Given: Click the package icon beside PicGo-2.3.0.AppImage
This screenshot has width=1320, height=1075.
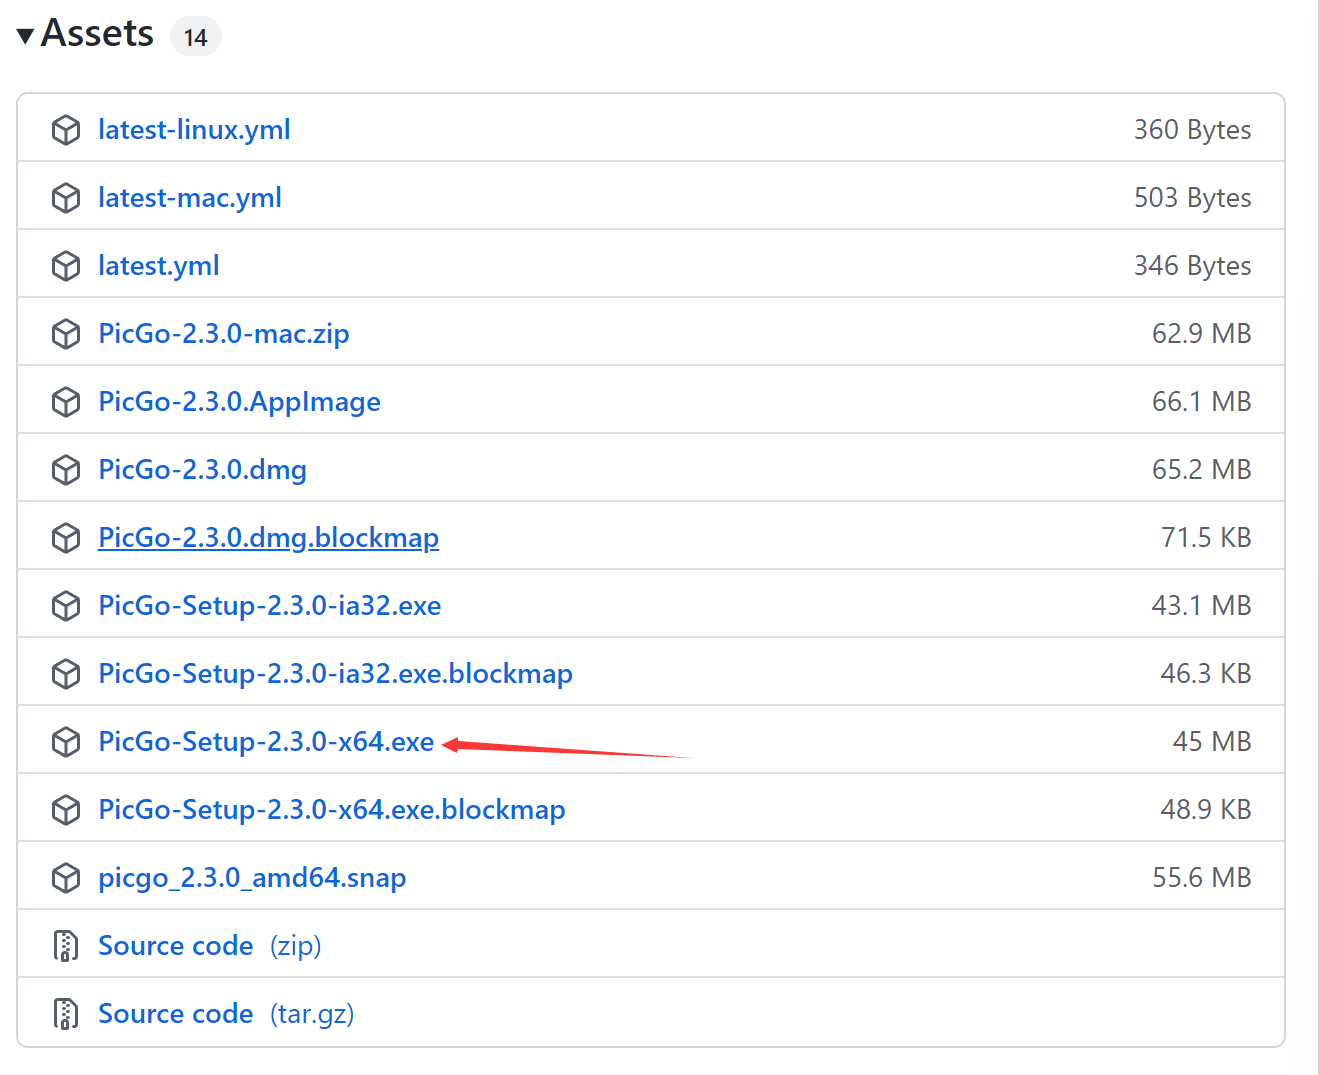Looking at the screenshot, I should (x=66, y=402).
